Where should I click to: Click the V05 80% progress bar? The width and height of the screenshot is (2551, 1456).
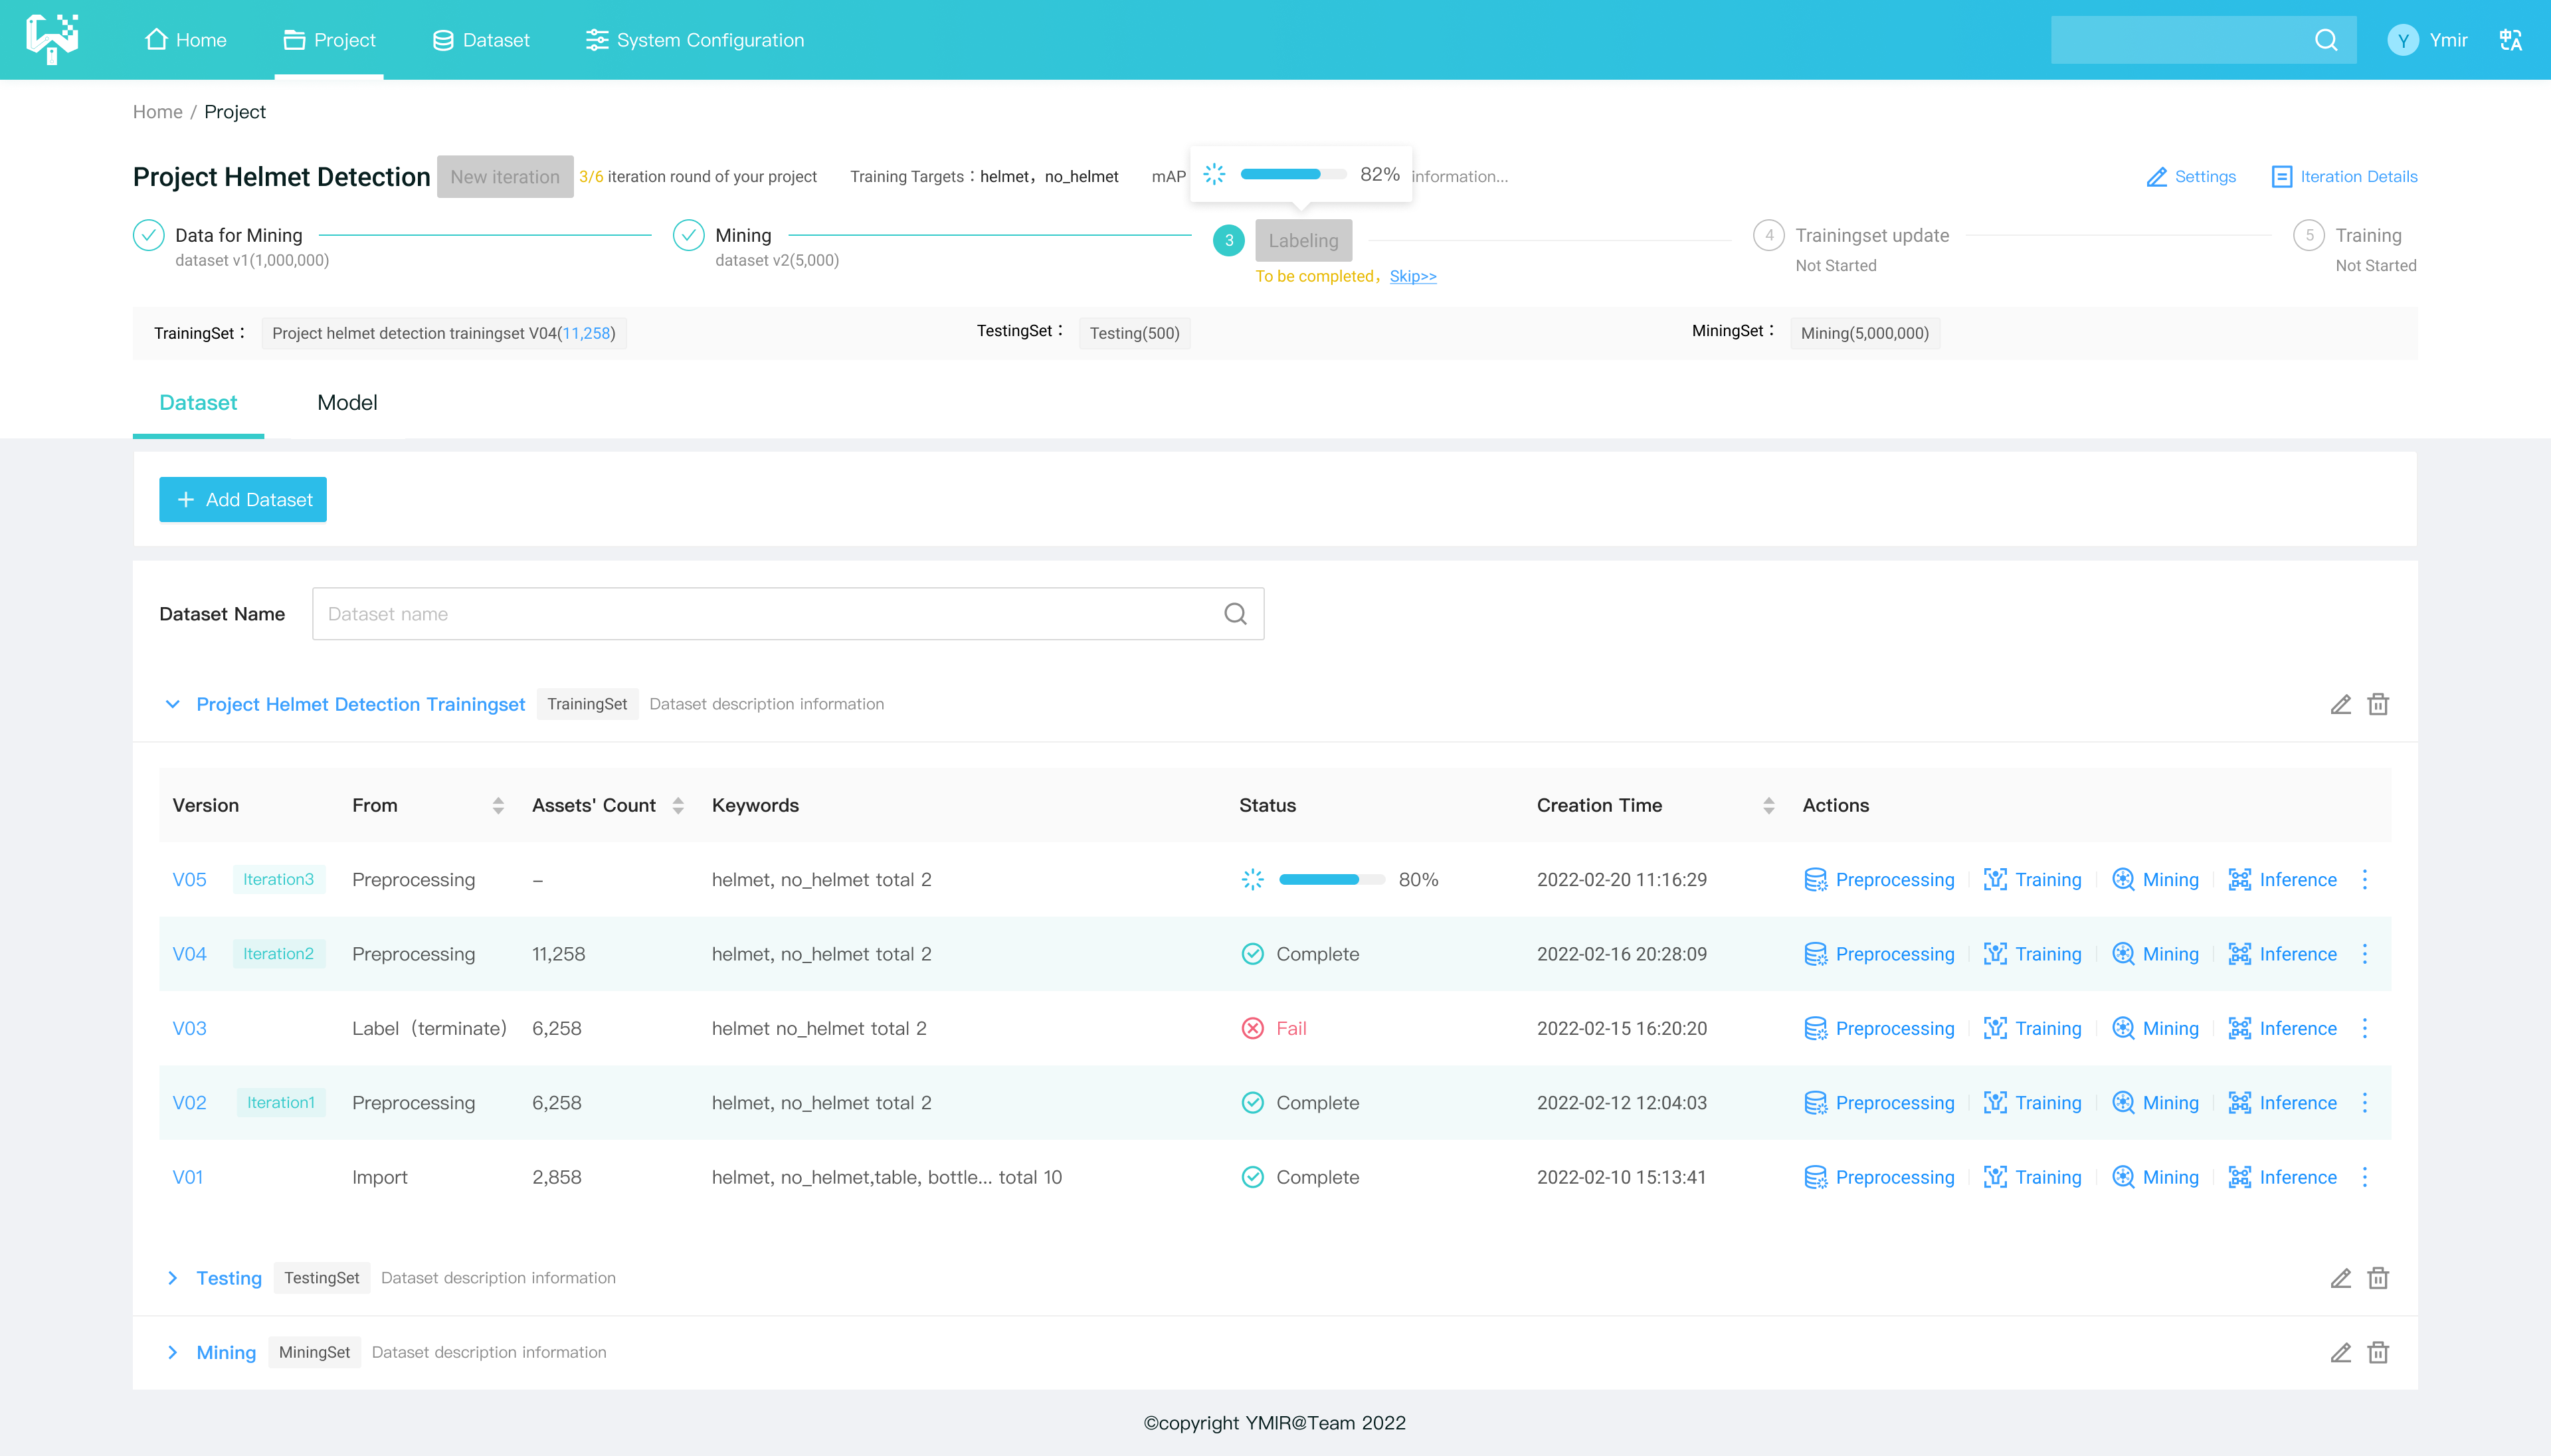(1332, 879)
